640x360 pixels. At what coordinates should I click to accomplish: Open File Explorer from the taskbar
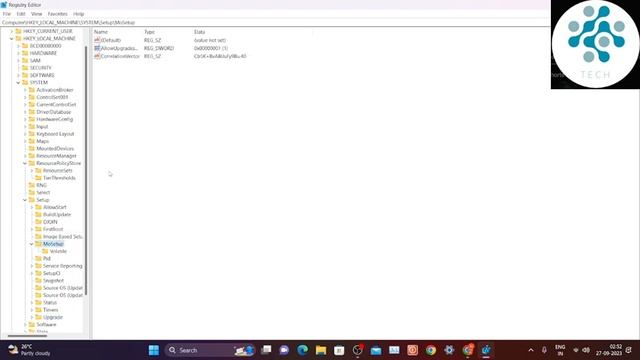pyautogui.click(x=321, y=350)
